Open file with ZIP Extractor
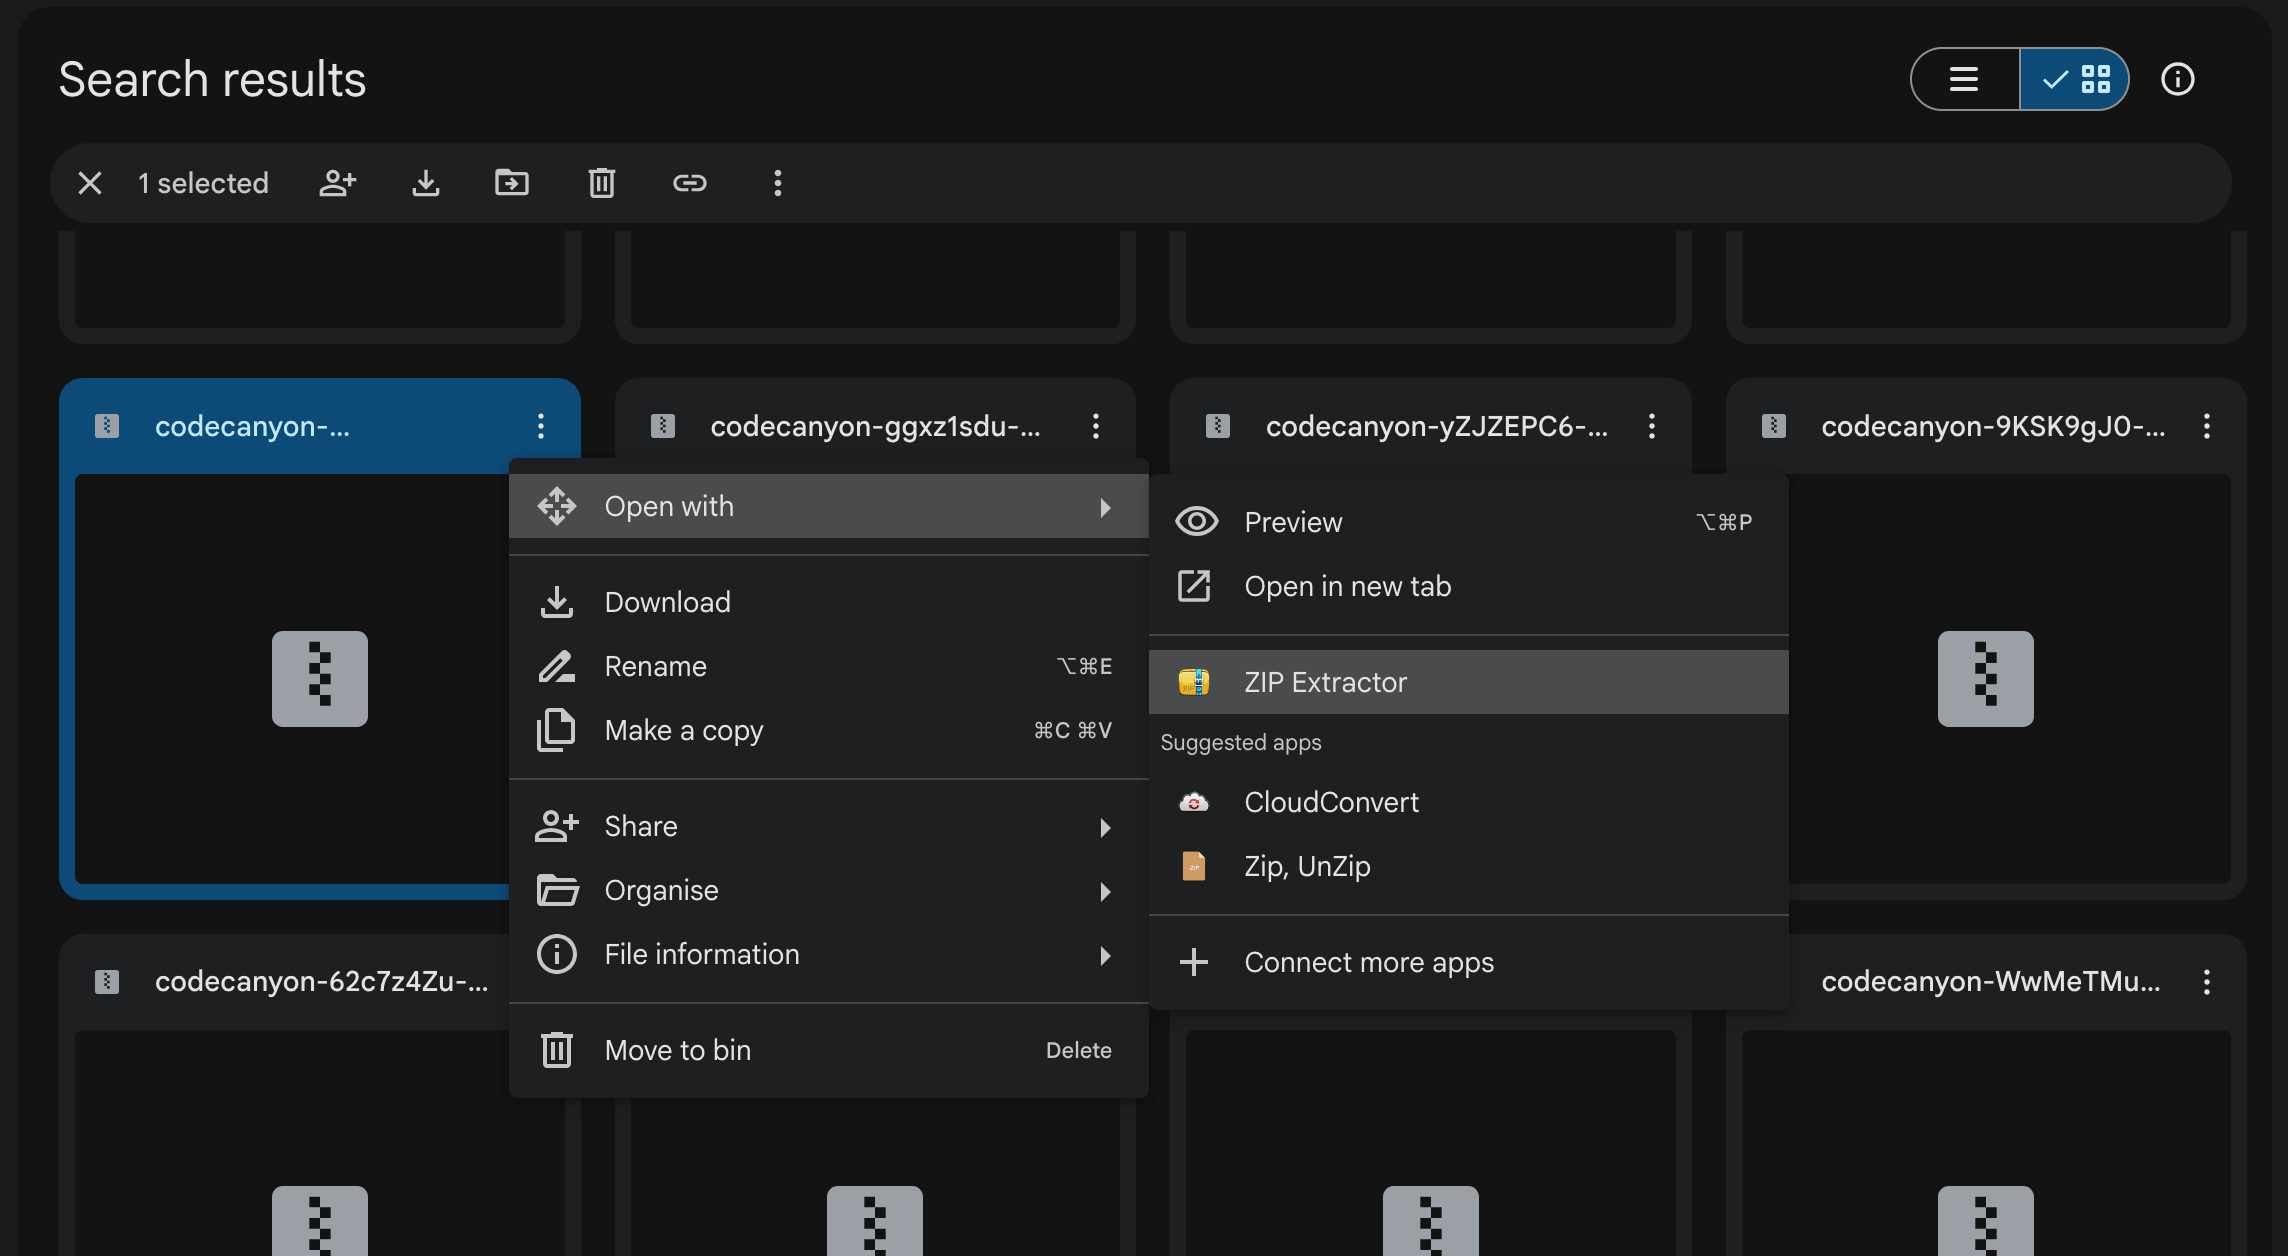 click(x=1469, y=682)
